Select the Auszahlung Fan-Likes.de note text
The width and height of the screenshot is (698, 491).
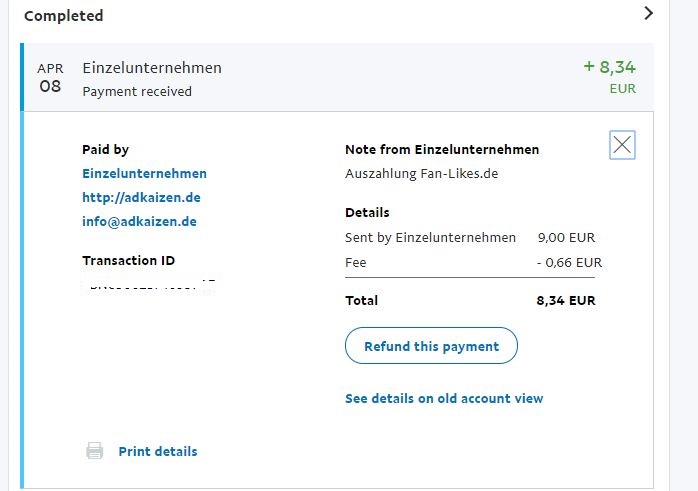tap(421, 173)
